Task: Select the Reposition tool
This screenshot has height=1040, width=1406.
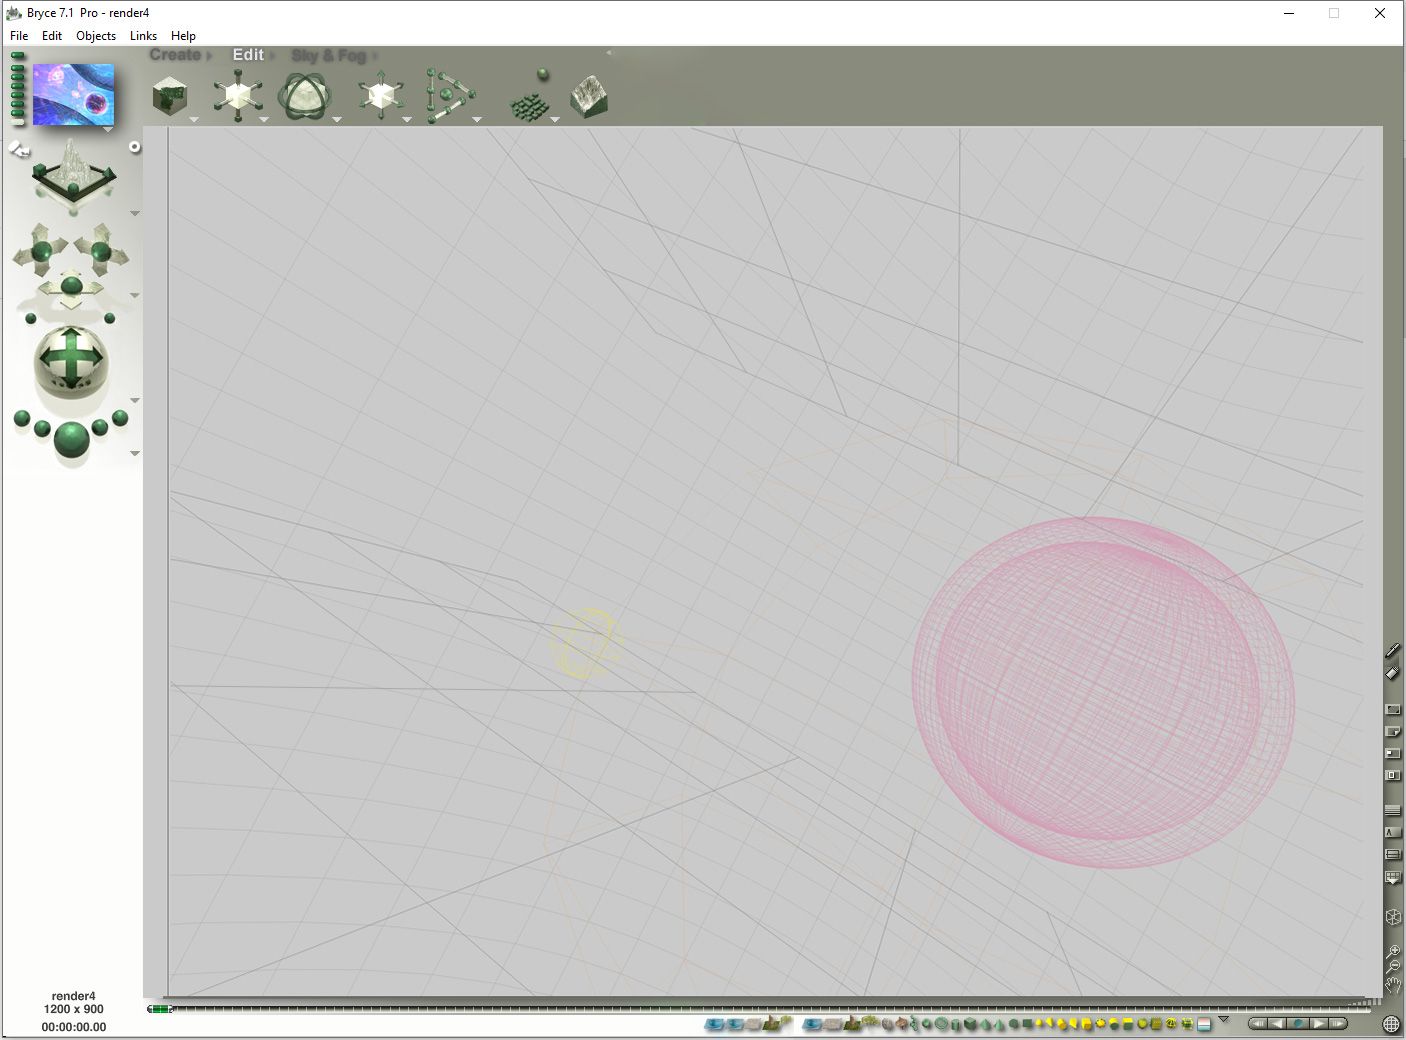Action: pyautogui.click(x=379, y=96)
